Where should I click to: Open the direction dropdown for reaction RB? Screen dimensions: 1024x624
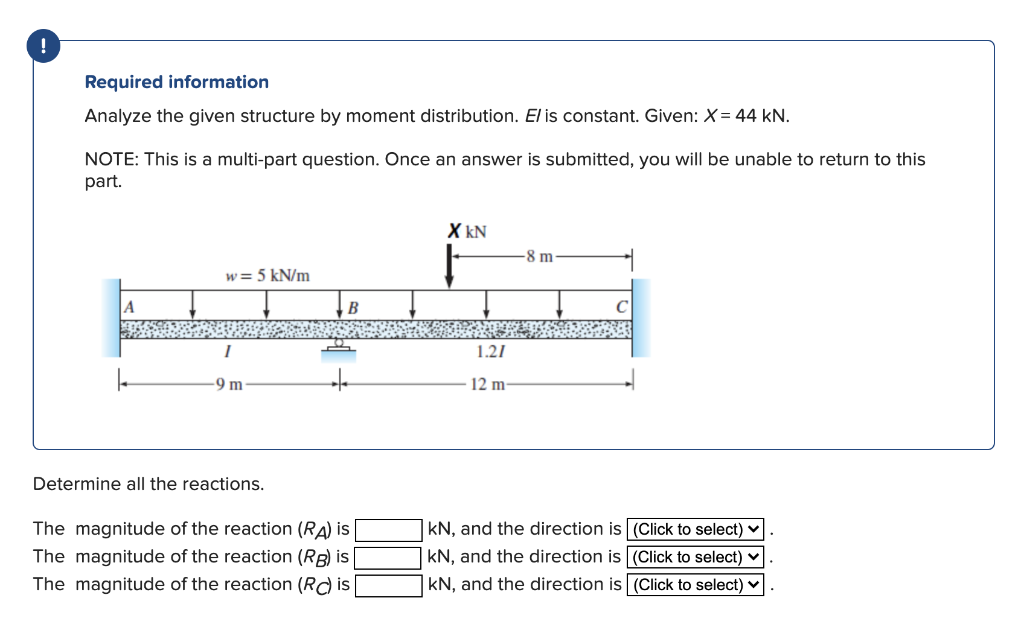[694, 557]
